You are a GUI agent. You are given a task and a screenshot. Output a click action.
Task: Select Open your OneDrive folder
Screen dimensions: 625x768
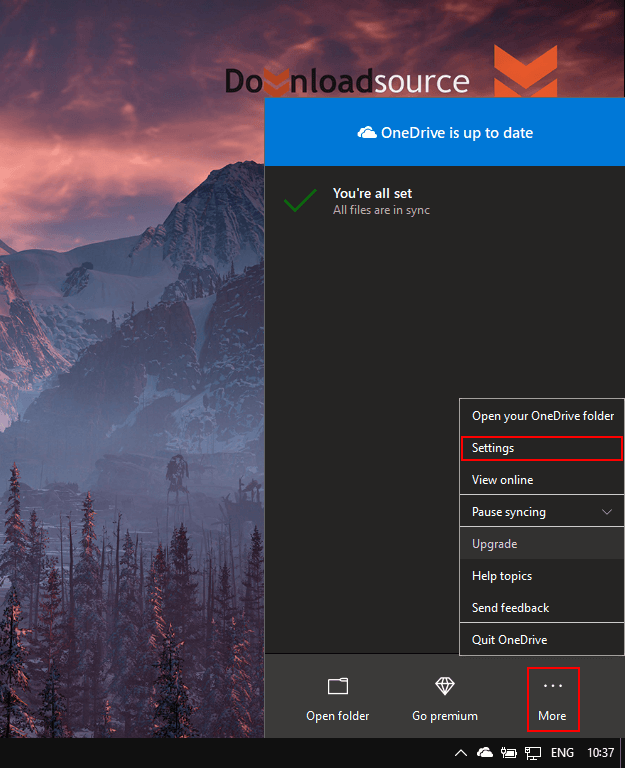(x=541, y=416)
